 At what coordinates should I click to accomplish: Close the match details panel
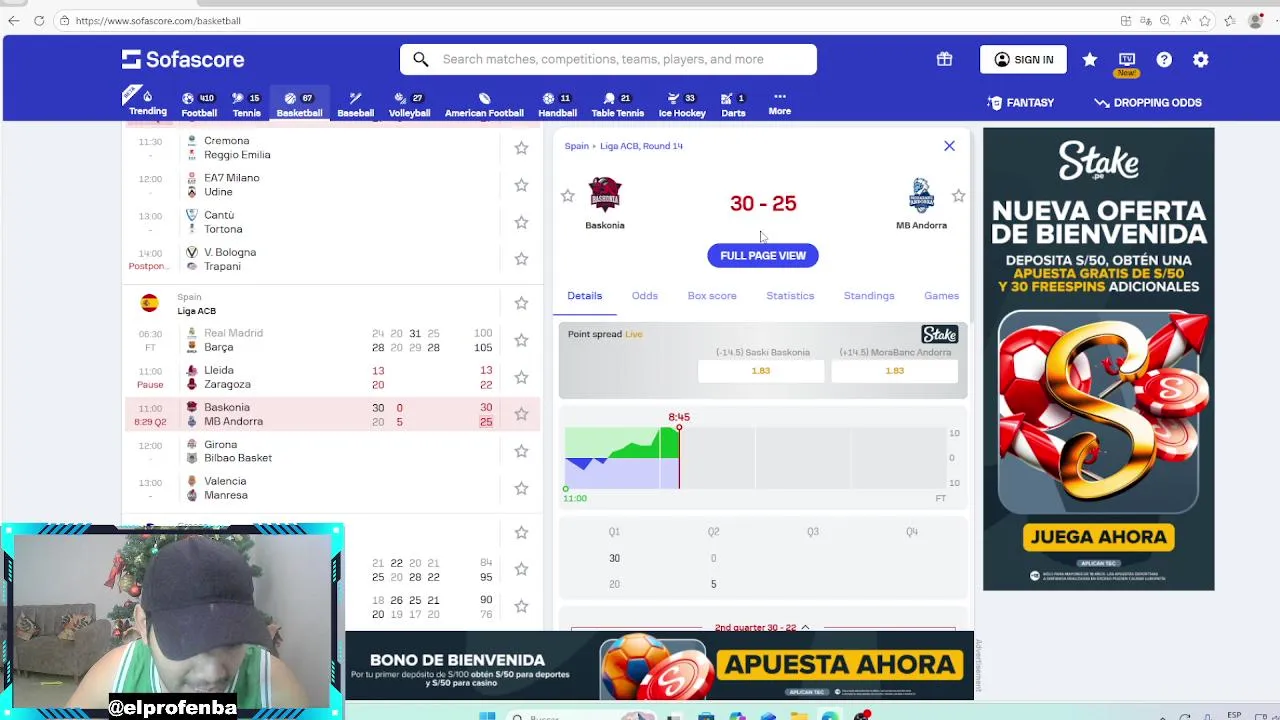[949, 146]
